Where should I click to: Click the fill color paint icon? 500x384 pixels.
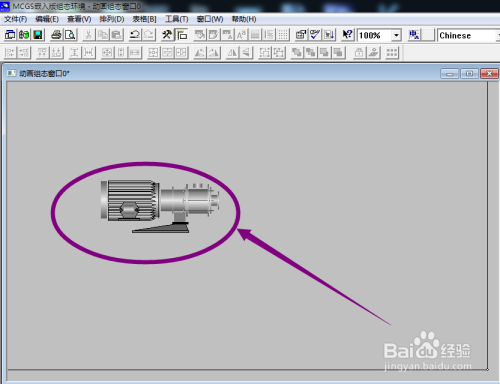200,35
